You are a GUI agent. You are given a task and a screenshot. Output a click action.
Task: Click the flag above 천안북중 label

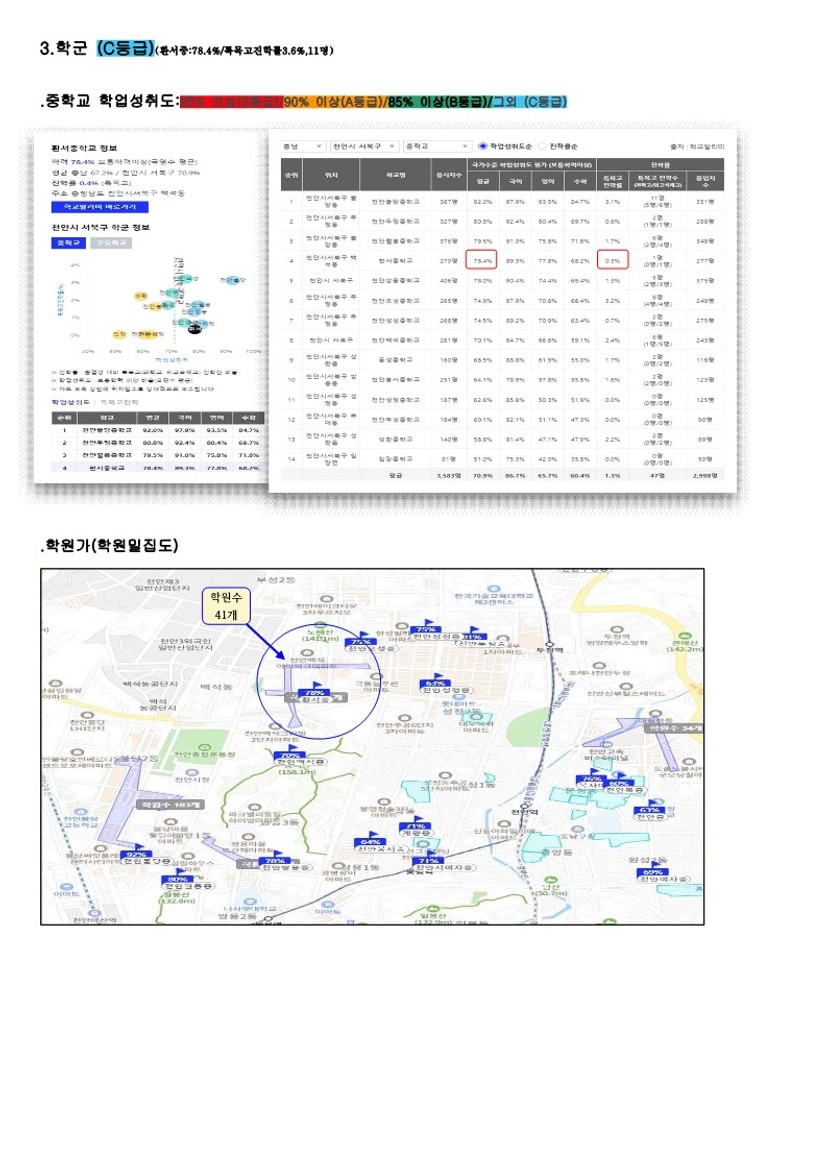[x=618, y=781]
